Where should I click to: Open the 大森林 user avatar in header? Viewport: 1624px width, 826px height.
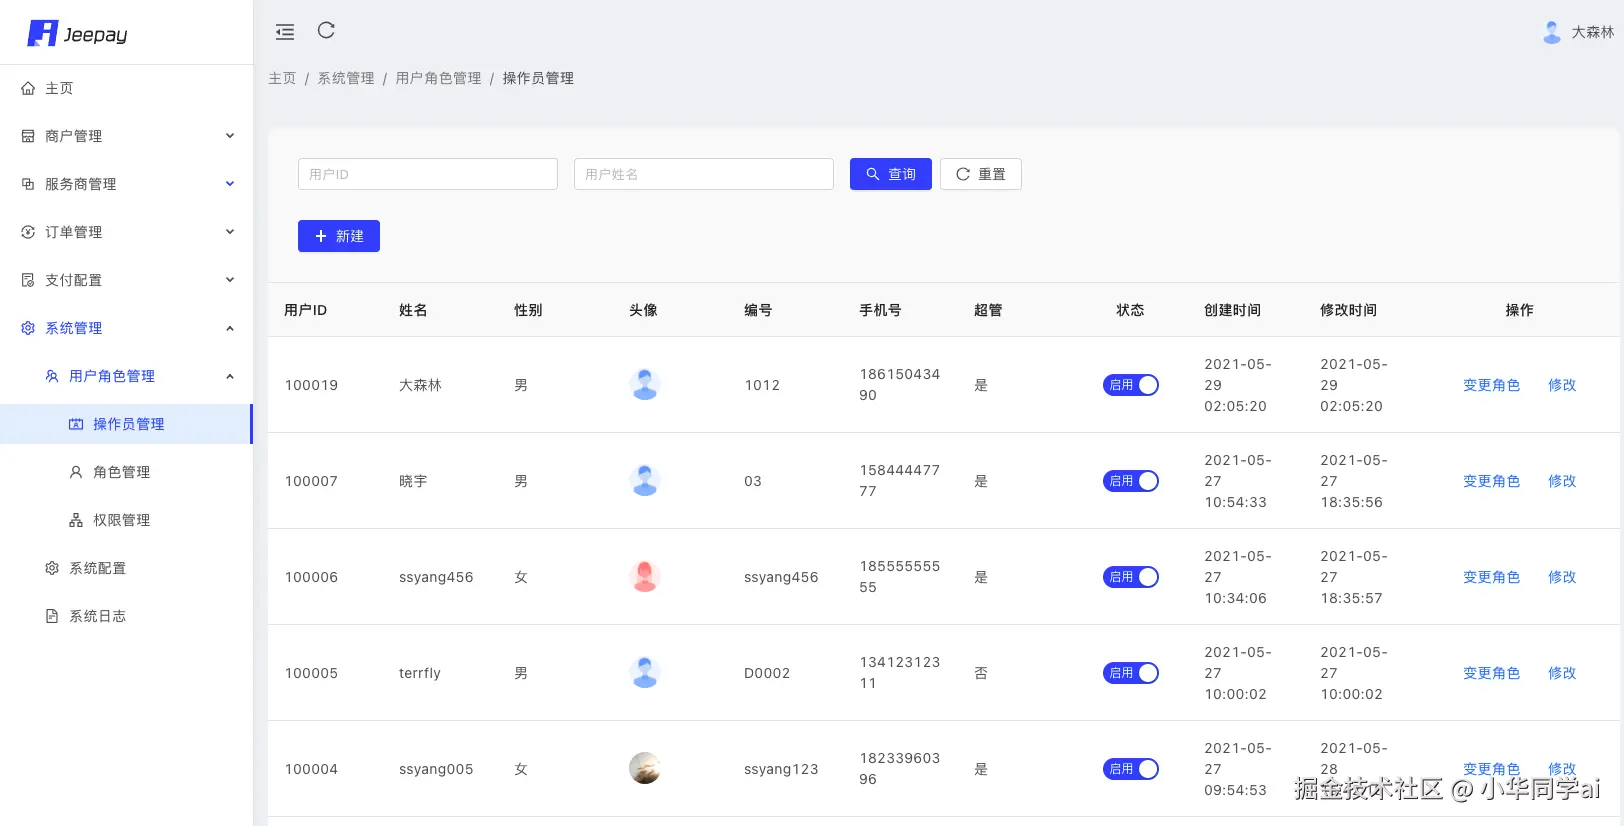point(1552,32)
